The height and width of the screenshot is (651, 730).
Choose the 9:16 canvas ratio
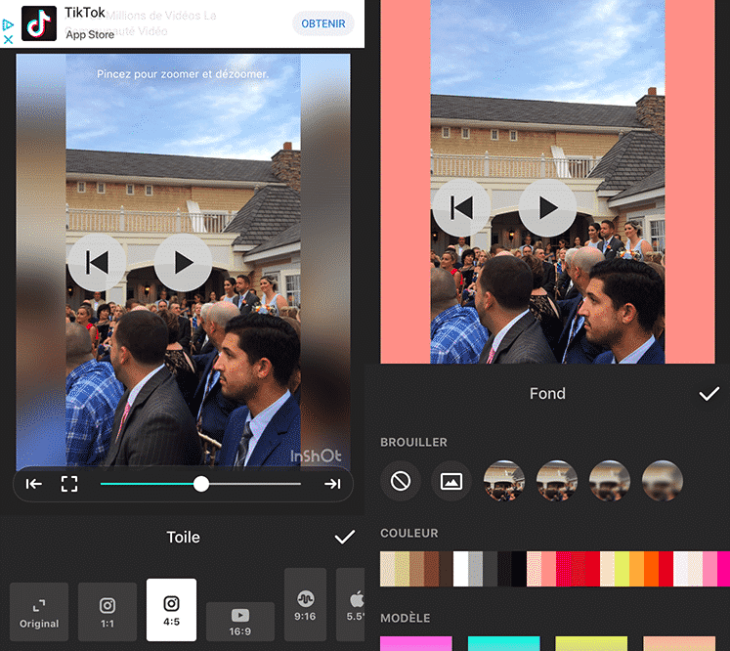tap(305, 604)
